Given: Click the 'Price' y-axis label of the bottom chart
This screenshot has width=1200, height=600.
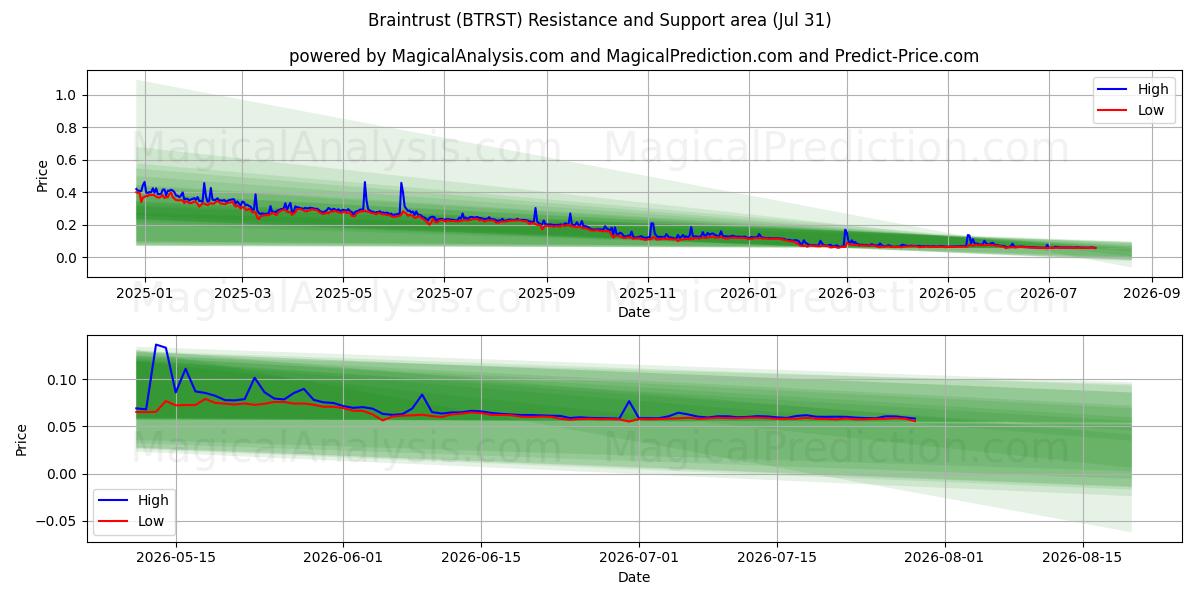Looking at the screenshot, I should tap(22, 439).
